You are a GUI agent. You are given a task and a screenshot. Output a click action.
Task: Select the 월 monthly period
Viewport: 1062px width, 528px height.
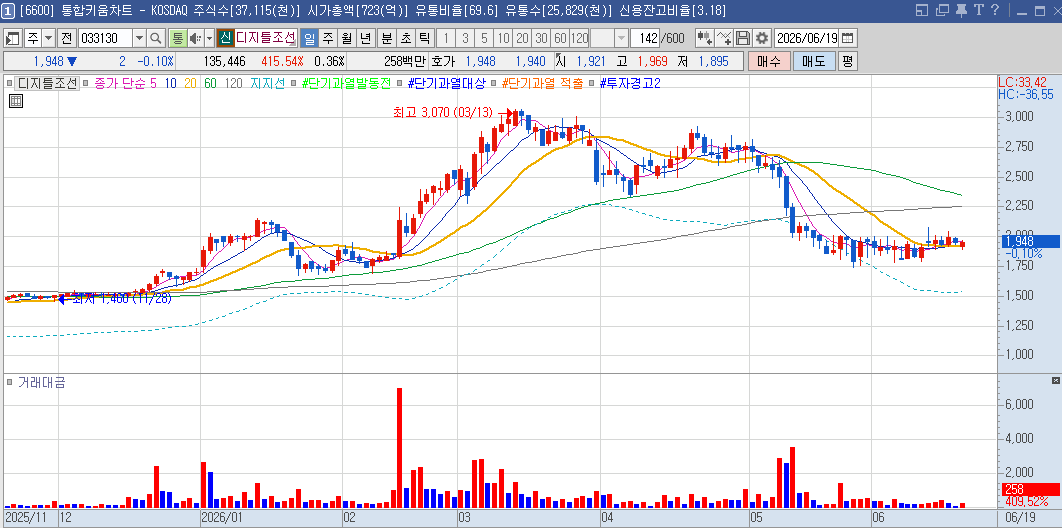click(x=347, y=38)
